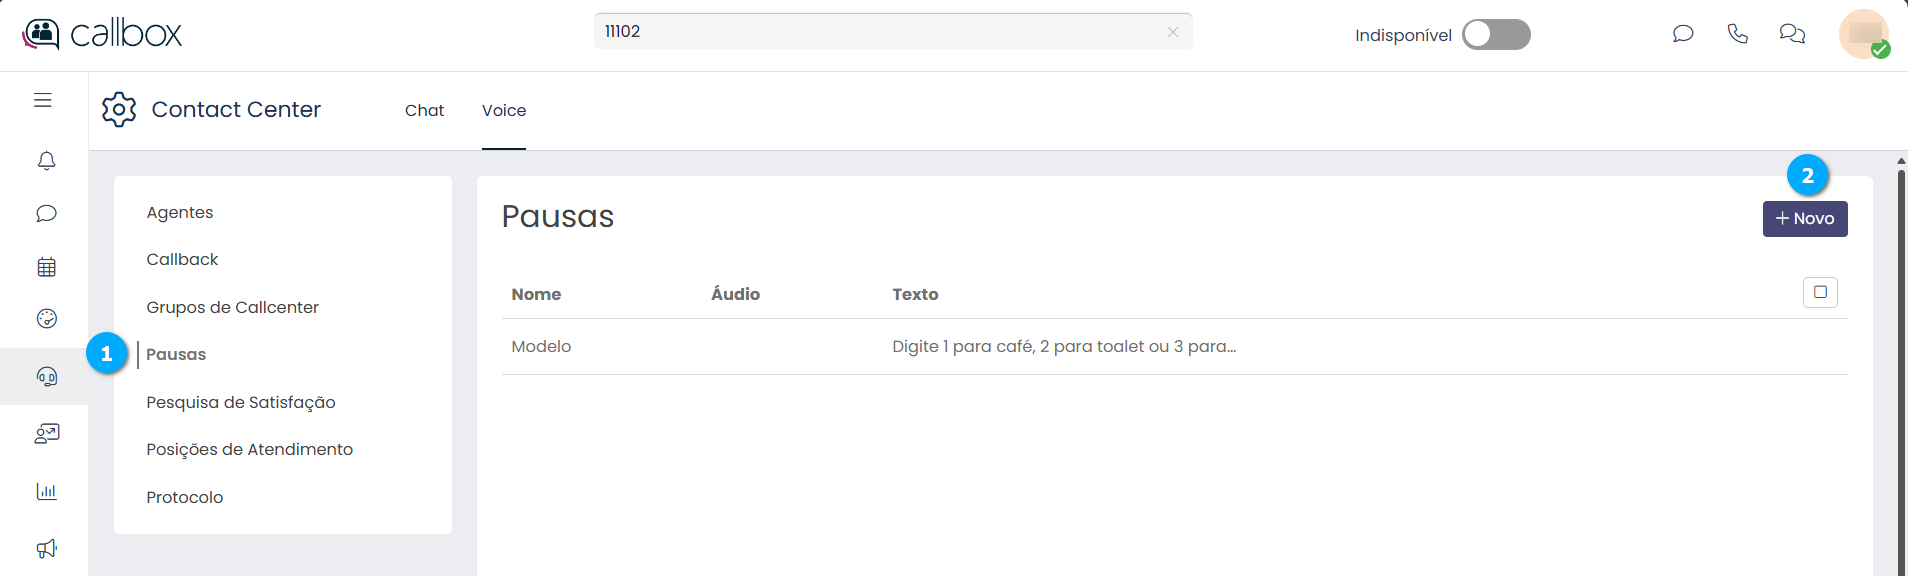
Task: Open the calendar icon in left sidebar
Action: [x=46, y=267]
